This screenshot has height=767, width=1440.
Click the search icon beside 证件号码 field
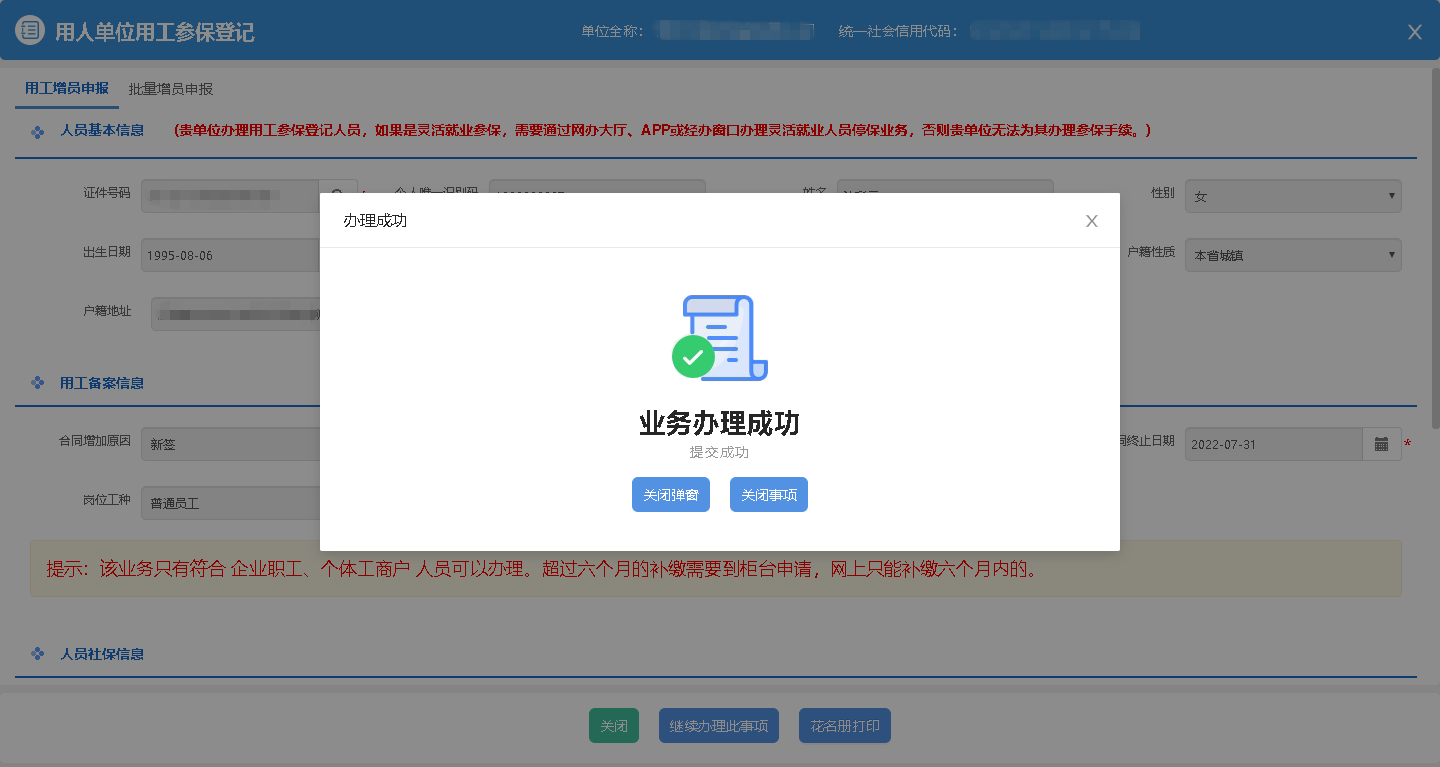tap(337, 196)
